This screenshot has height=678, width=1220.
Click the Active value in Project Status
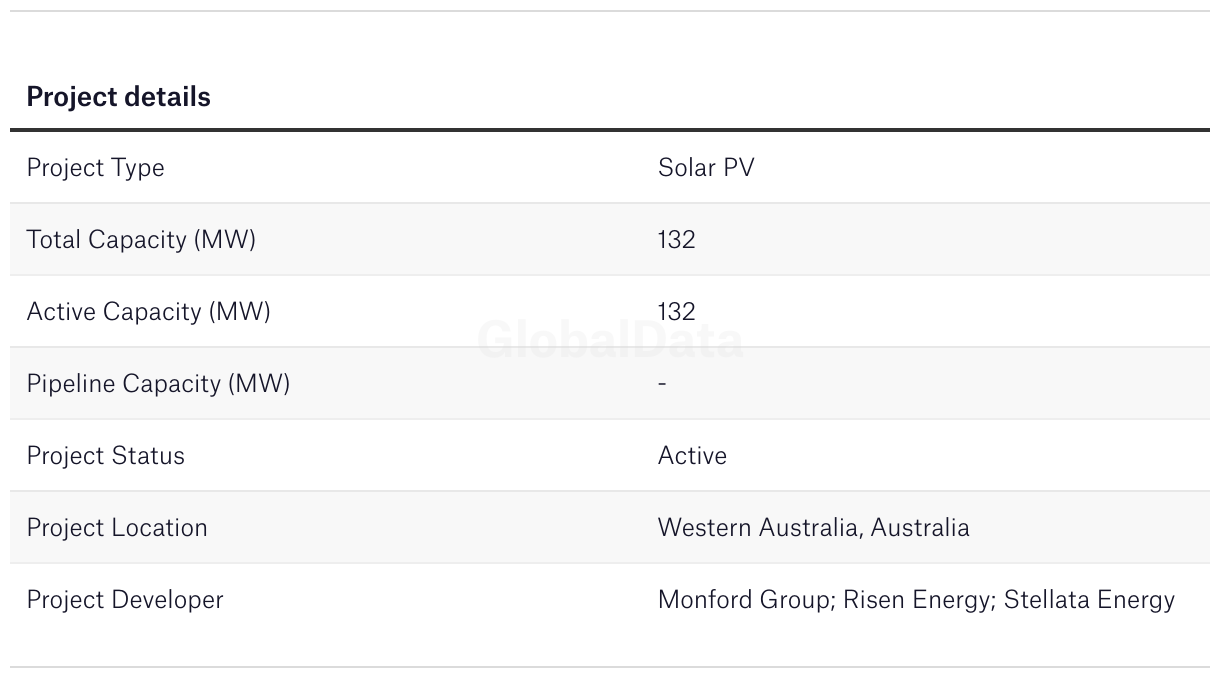coord(692,455)
